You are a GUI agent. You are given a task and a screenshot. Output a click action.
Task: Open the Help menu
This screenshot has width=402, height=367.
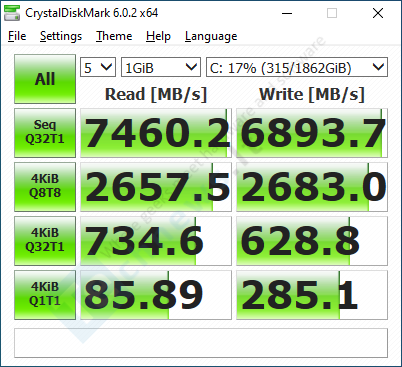pos(158,36)
